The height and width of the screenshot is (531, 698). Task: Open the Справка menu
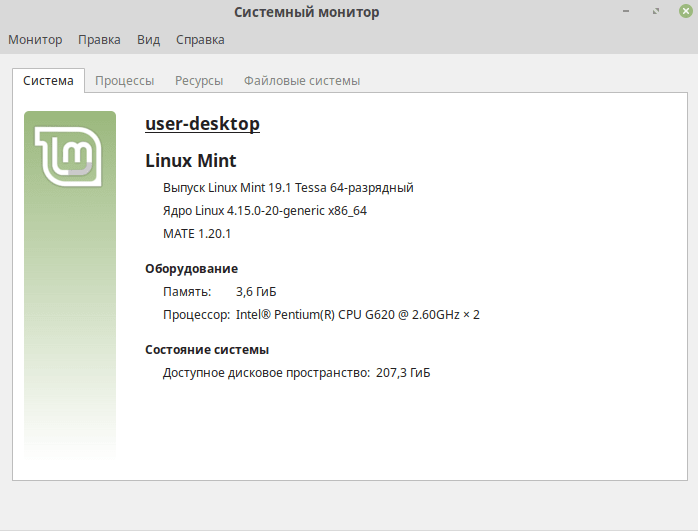click(x=200, y=40)
